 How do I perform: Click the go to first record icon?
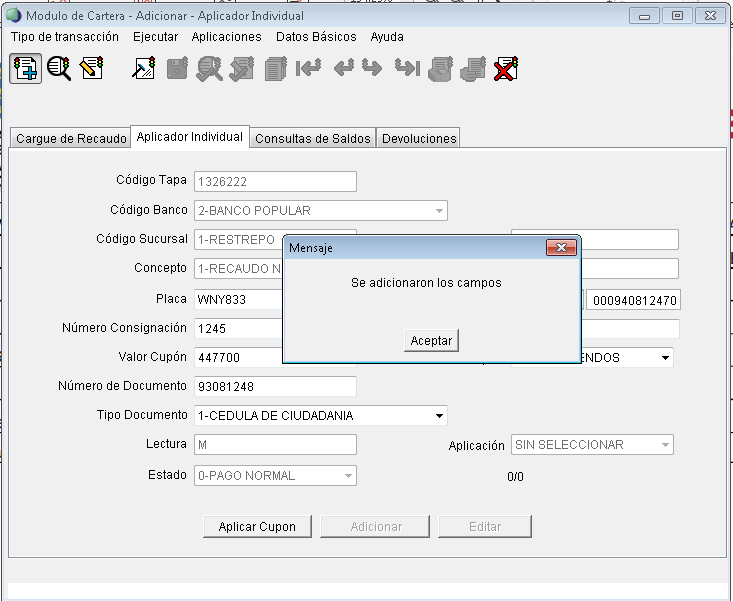(308, 68)
